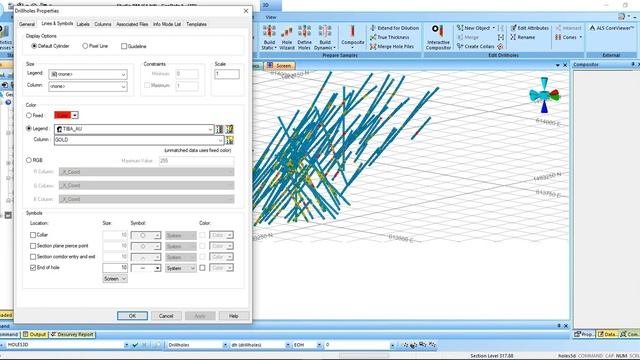Open the Cones tool in the ribbon
This screenshot has width=640, height=360.
pos(569,37)
